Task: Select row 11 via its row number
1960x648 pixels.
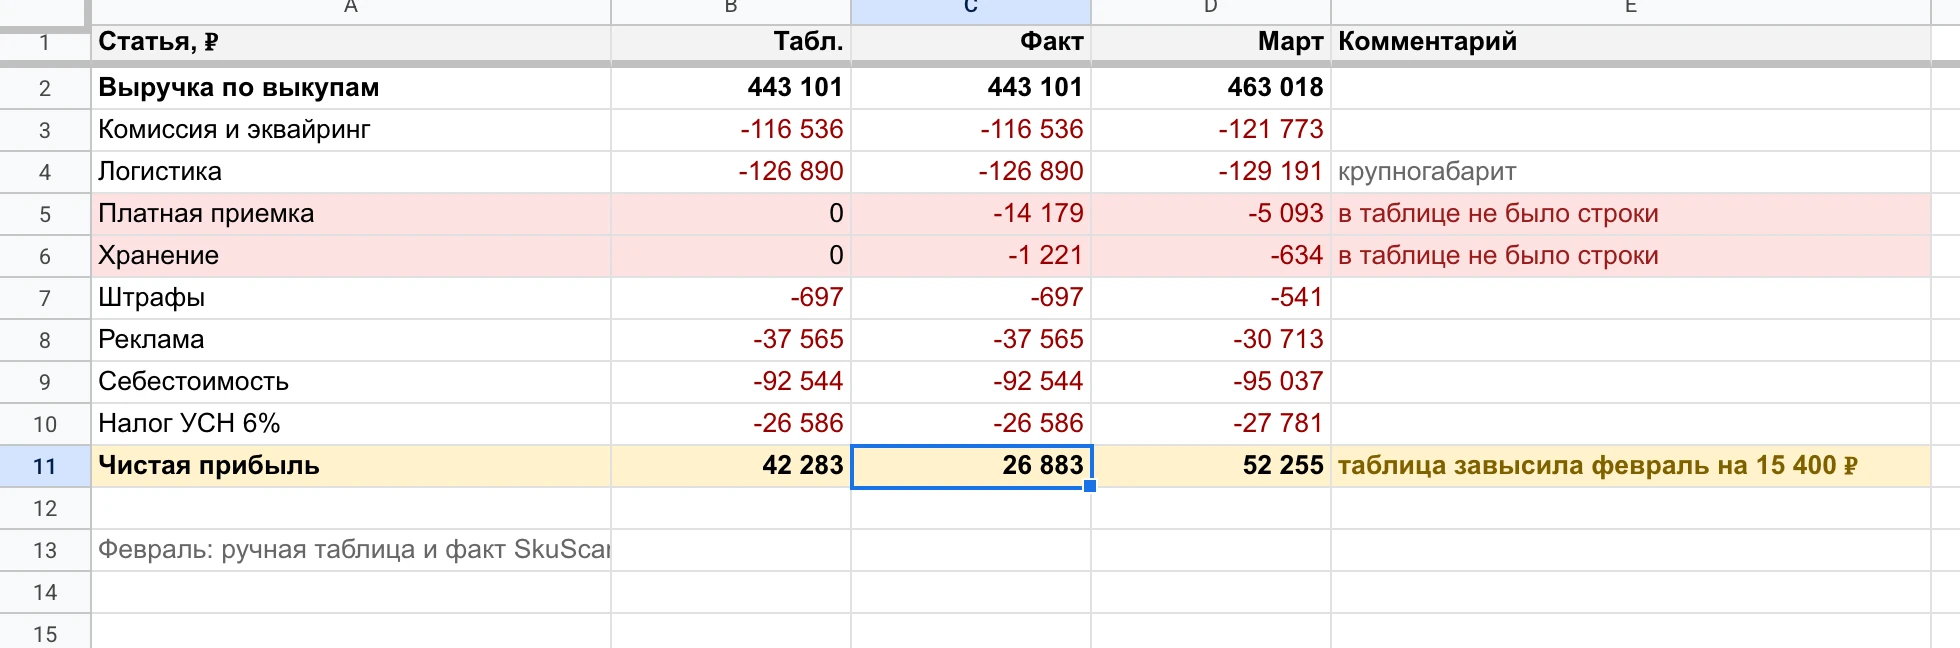Action: click(x=45, y=466)
